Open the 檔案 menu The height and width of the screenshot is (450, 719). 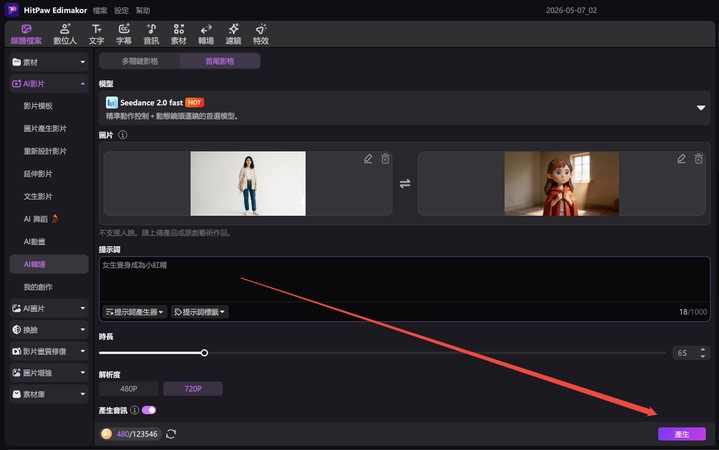coord(100,10)
